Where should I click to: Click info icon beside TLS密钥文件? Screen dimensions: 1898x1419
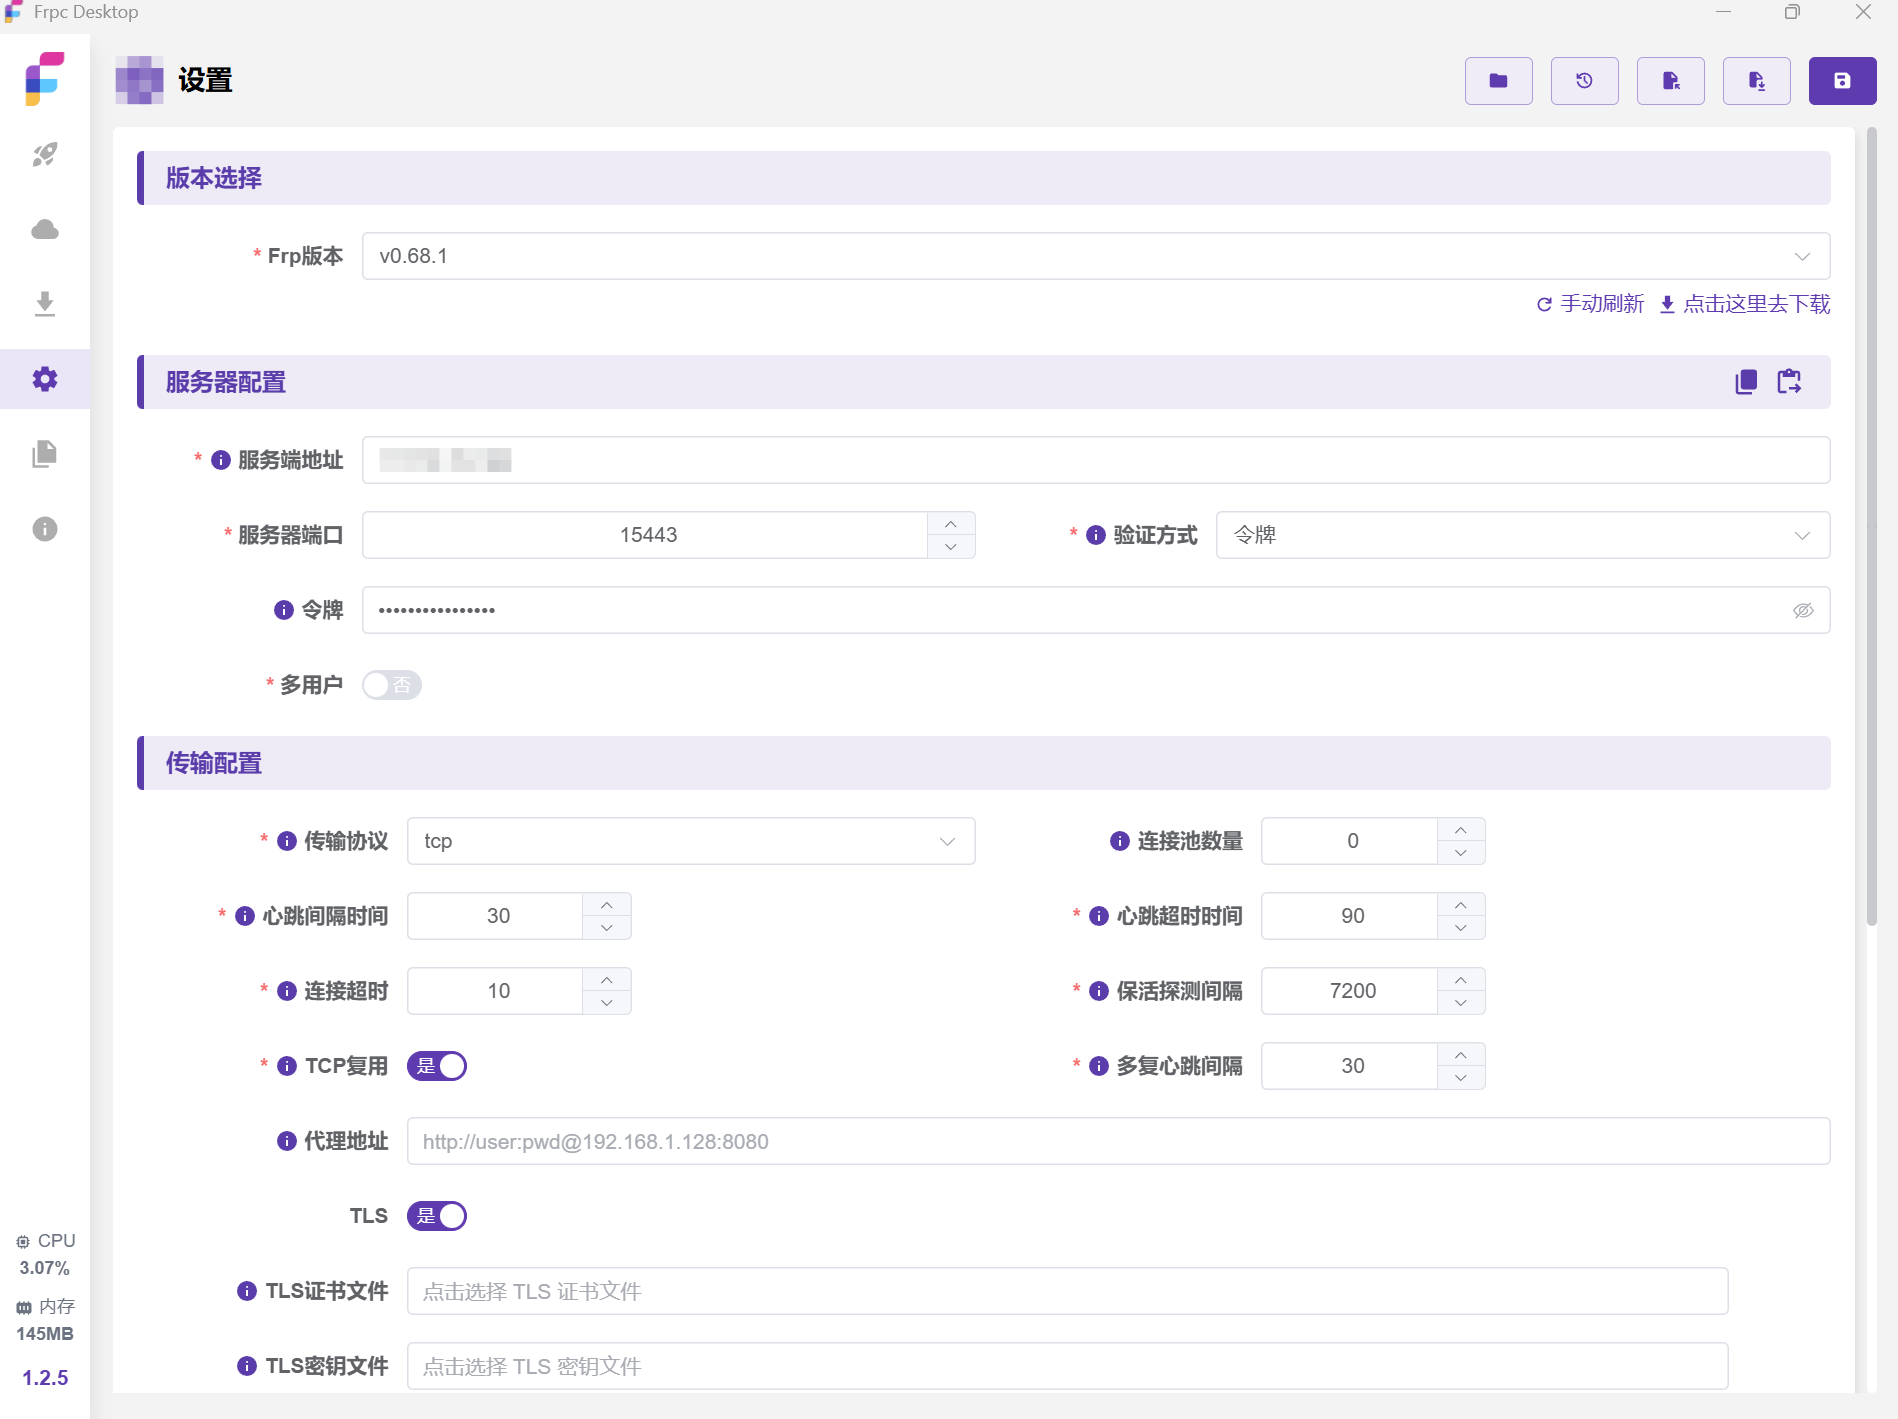247,1366
